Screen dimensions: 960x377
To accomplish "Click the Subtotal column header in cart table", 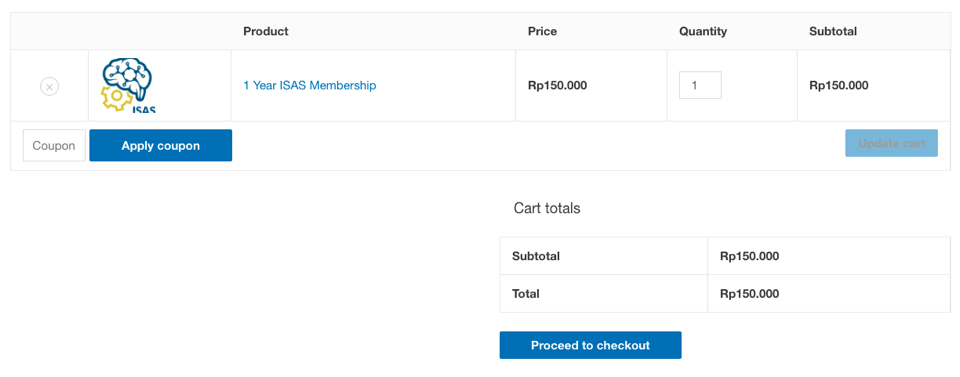I will click(833, 31).
